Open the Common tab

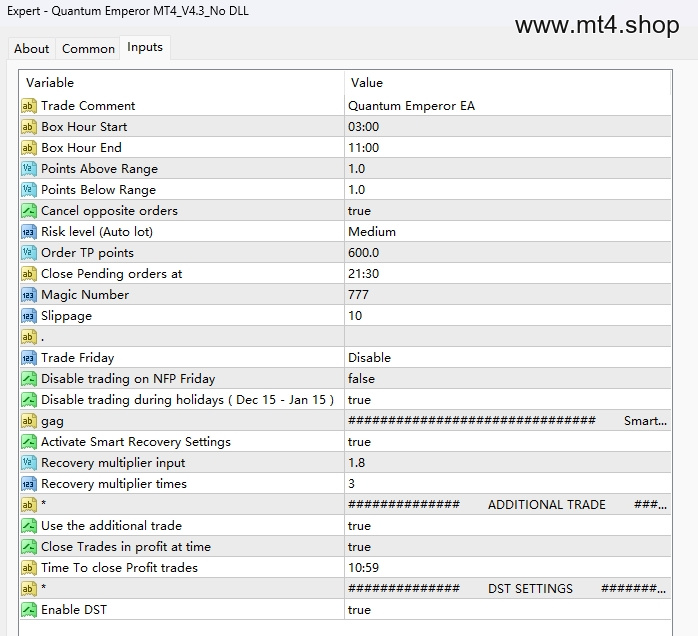pos(88,49)
